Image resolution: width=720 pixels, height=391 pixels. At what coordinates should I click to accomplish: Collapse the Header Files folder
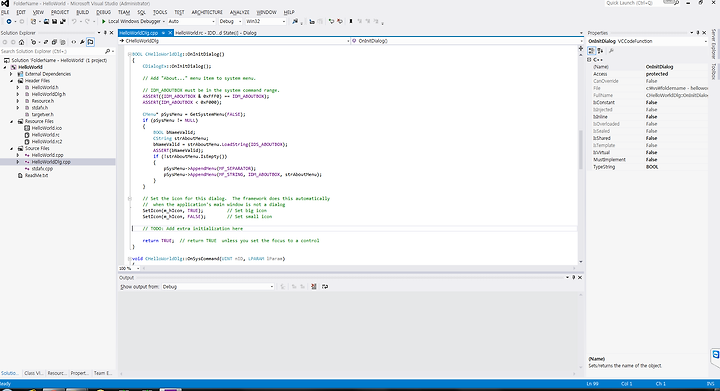tap(11, 81)
